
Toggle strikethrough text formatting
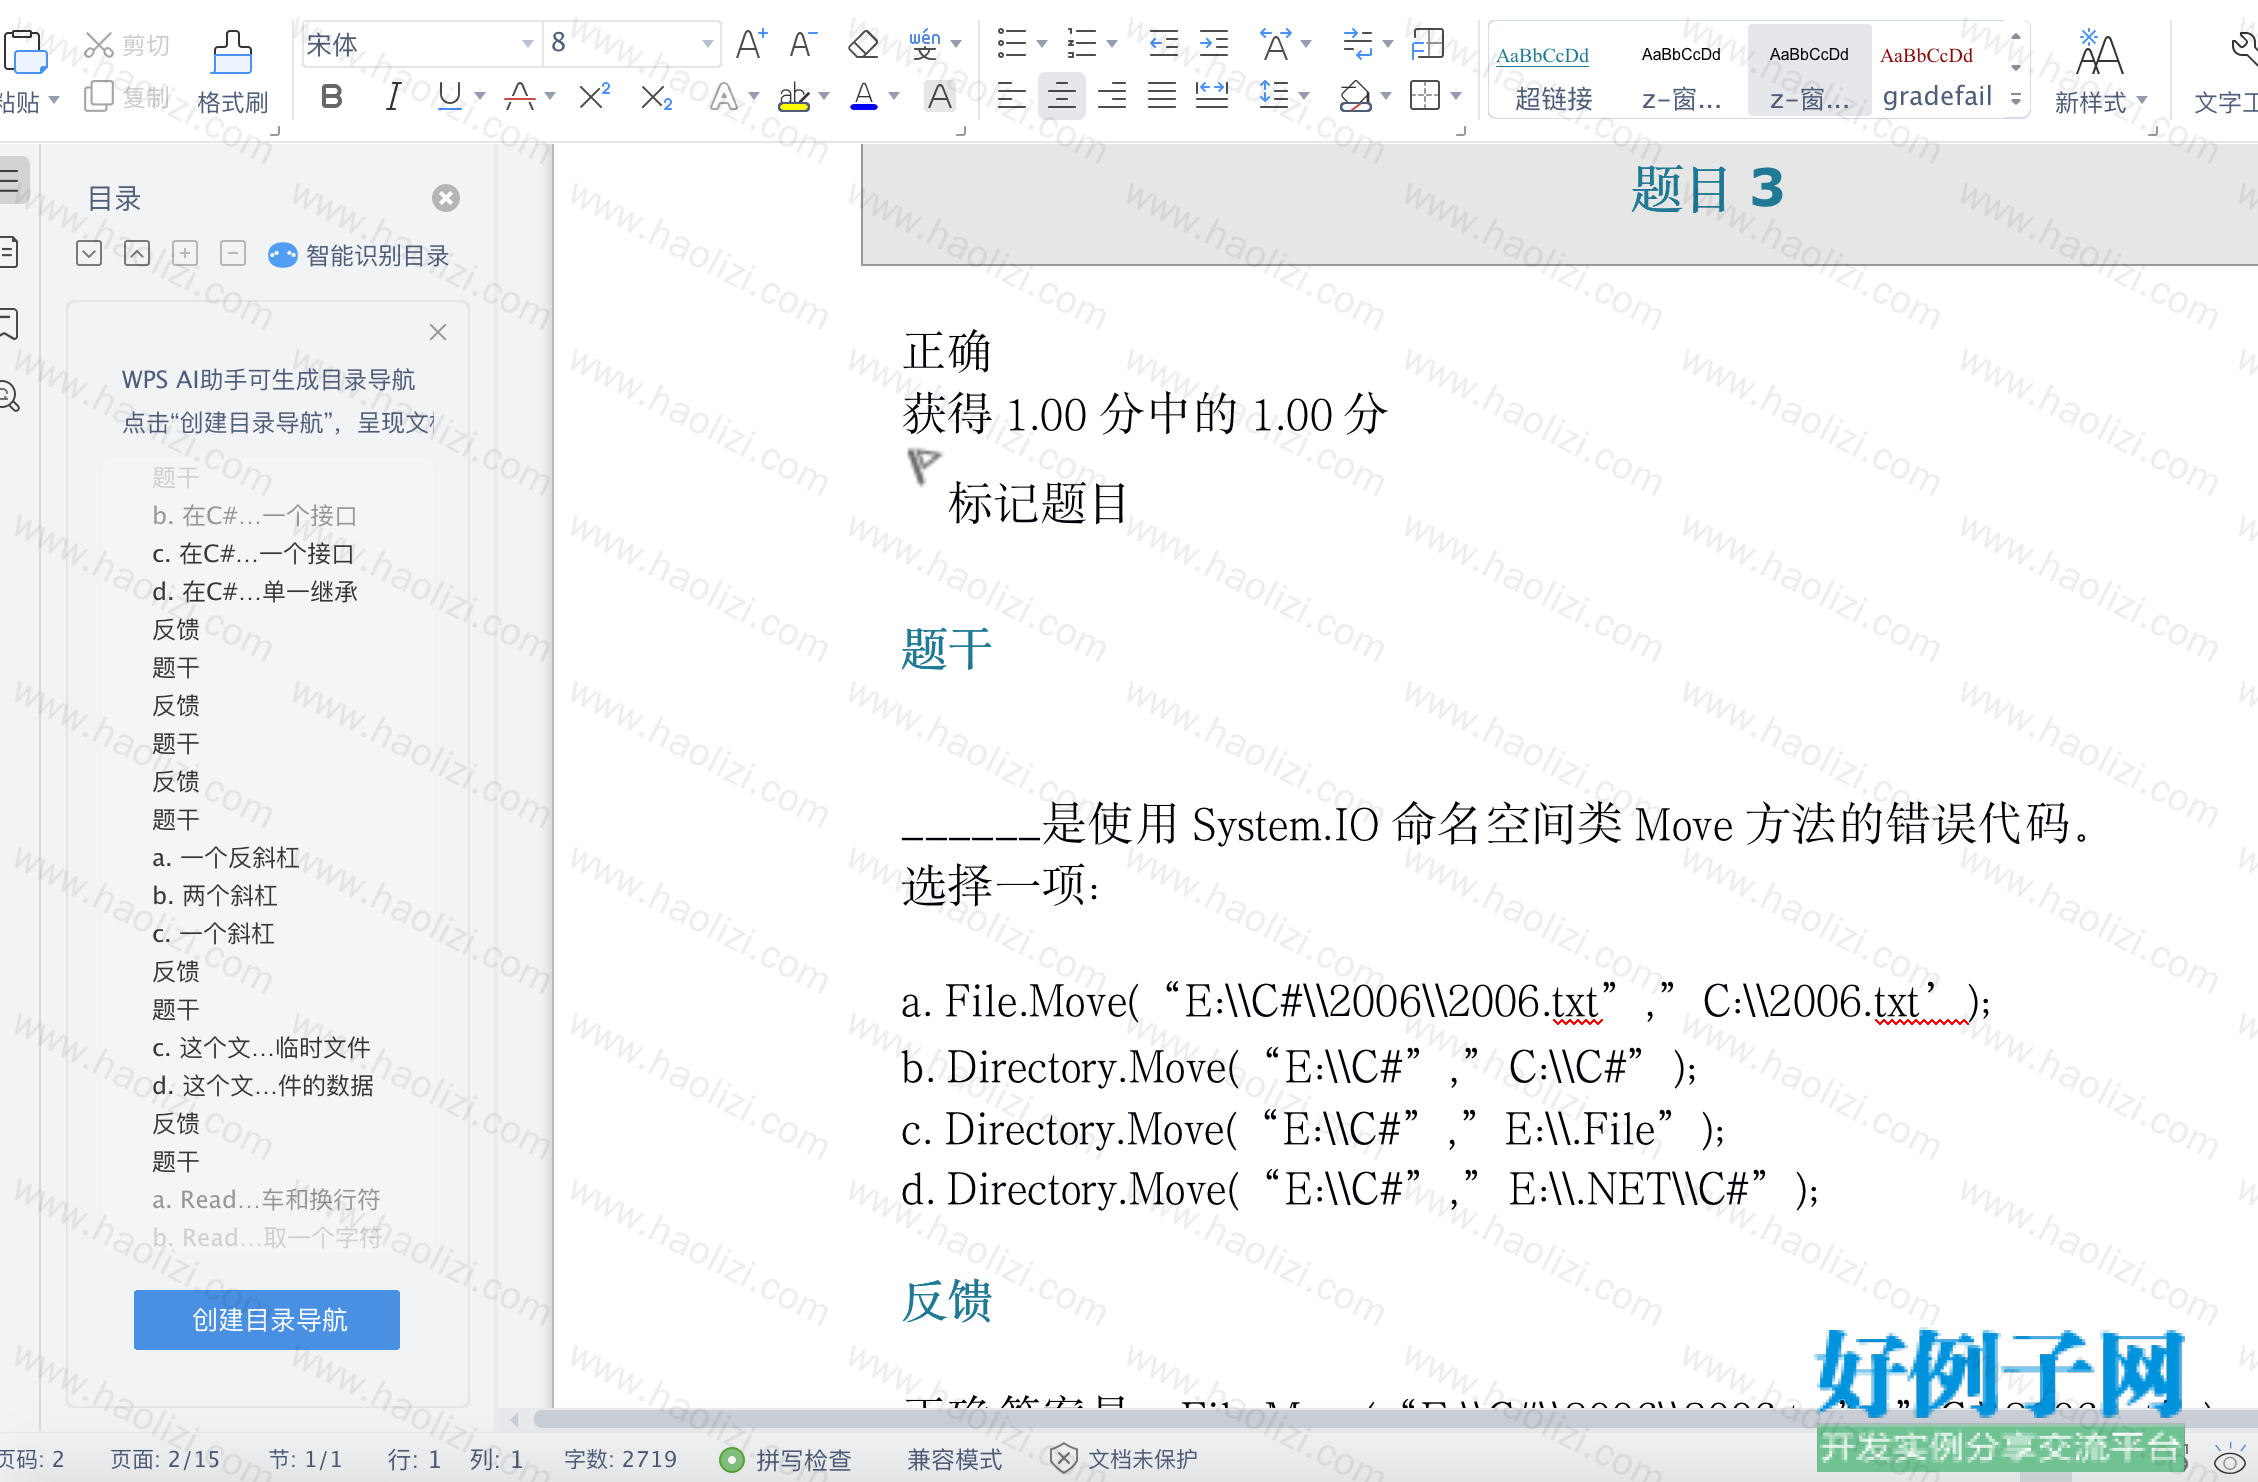click(x=520, y=97)
